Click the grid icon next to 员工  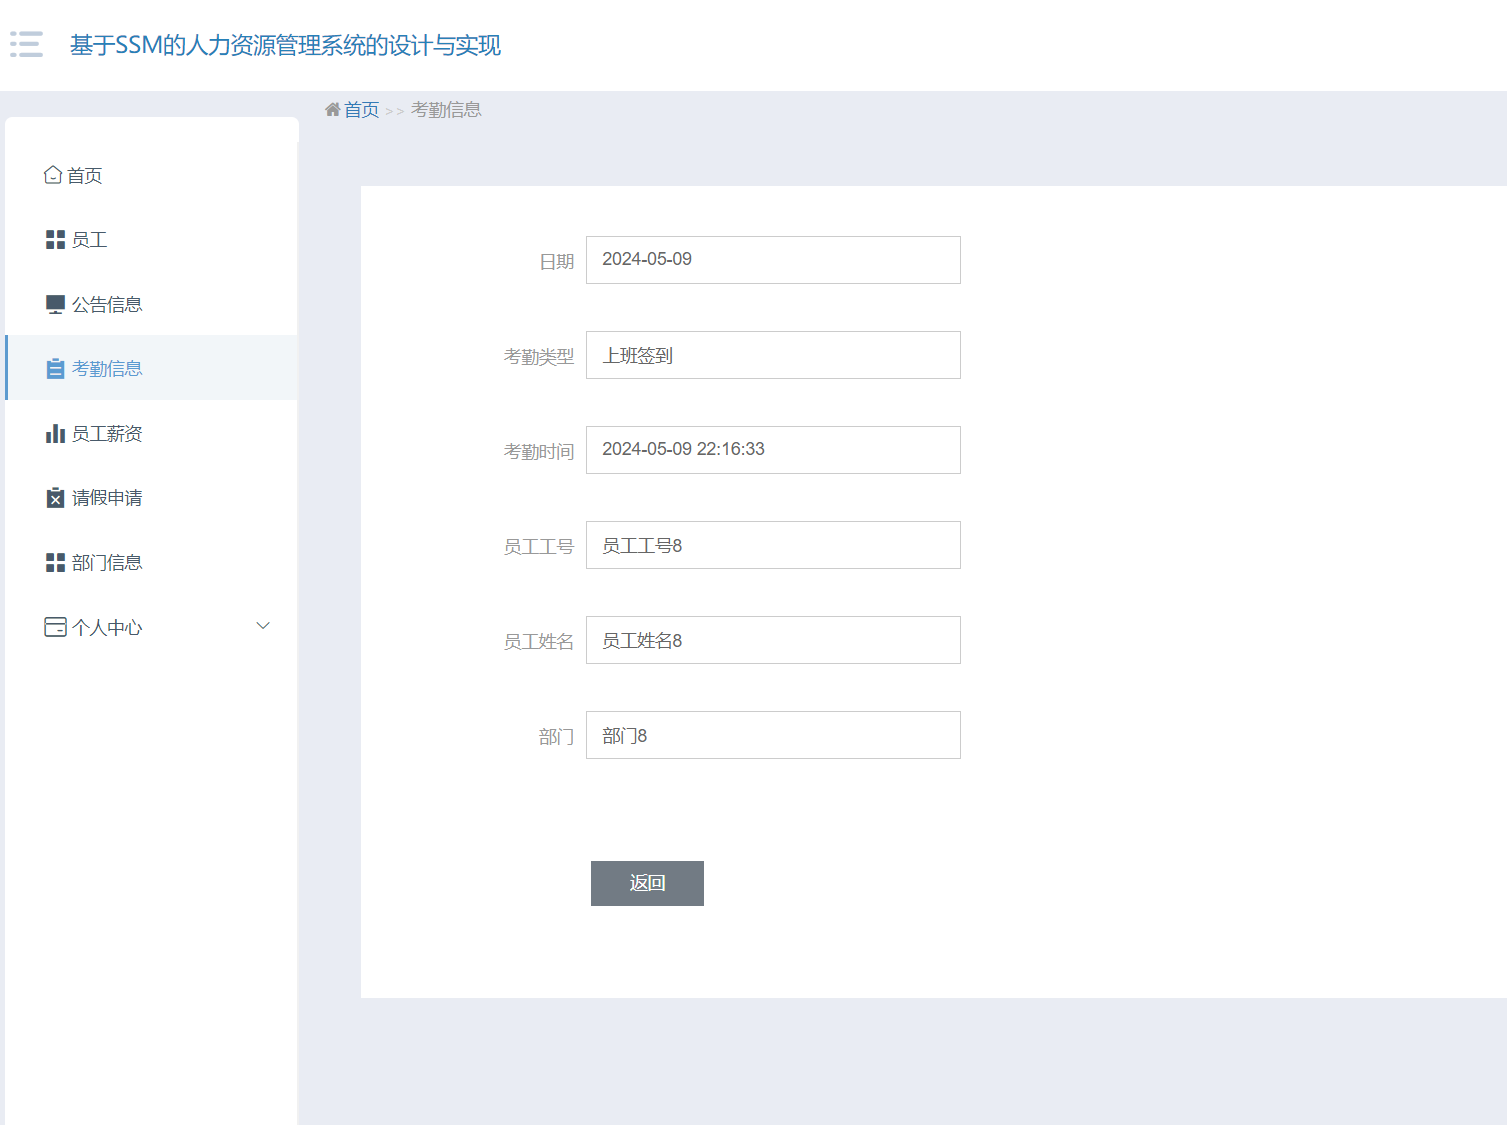tap(54, 239)
